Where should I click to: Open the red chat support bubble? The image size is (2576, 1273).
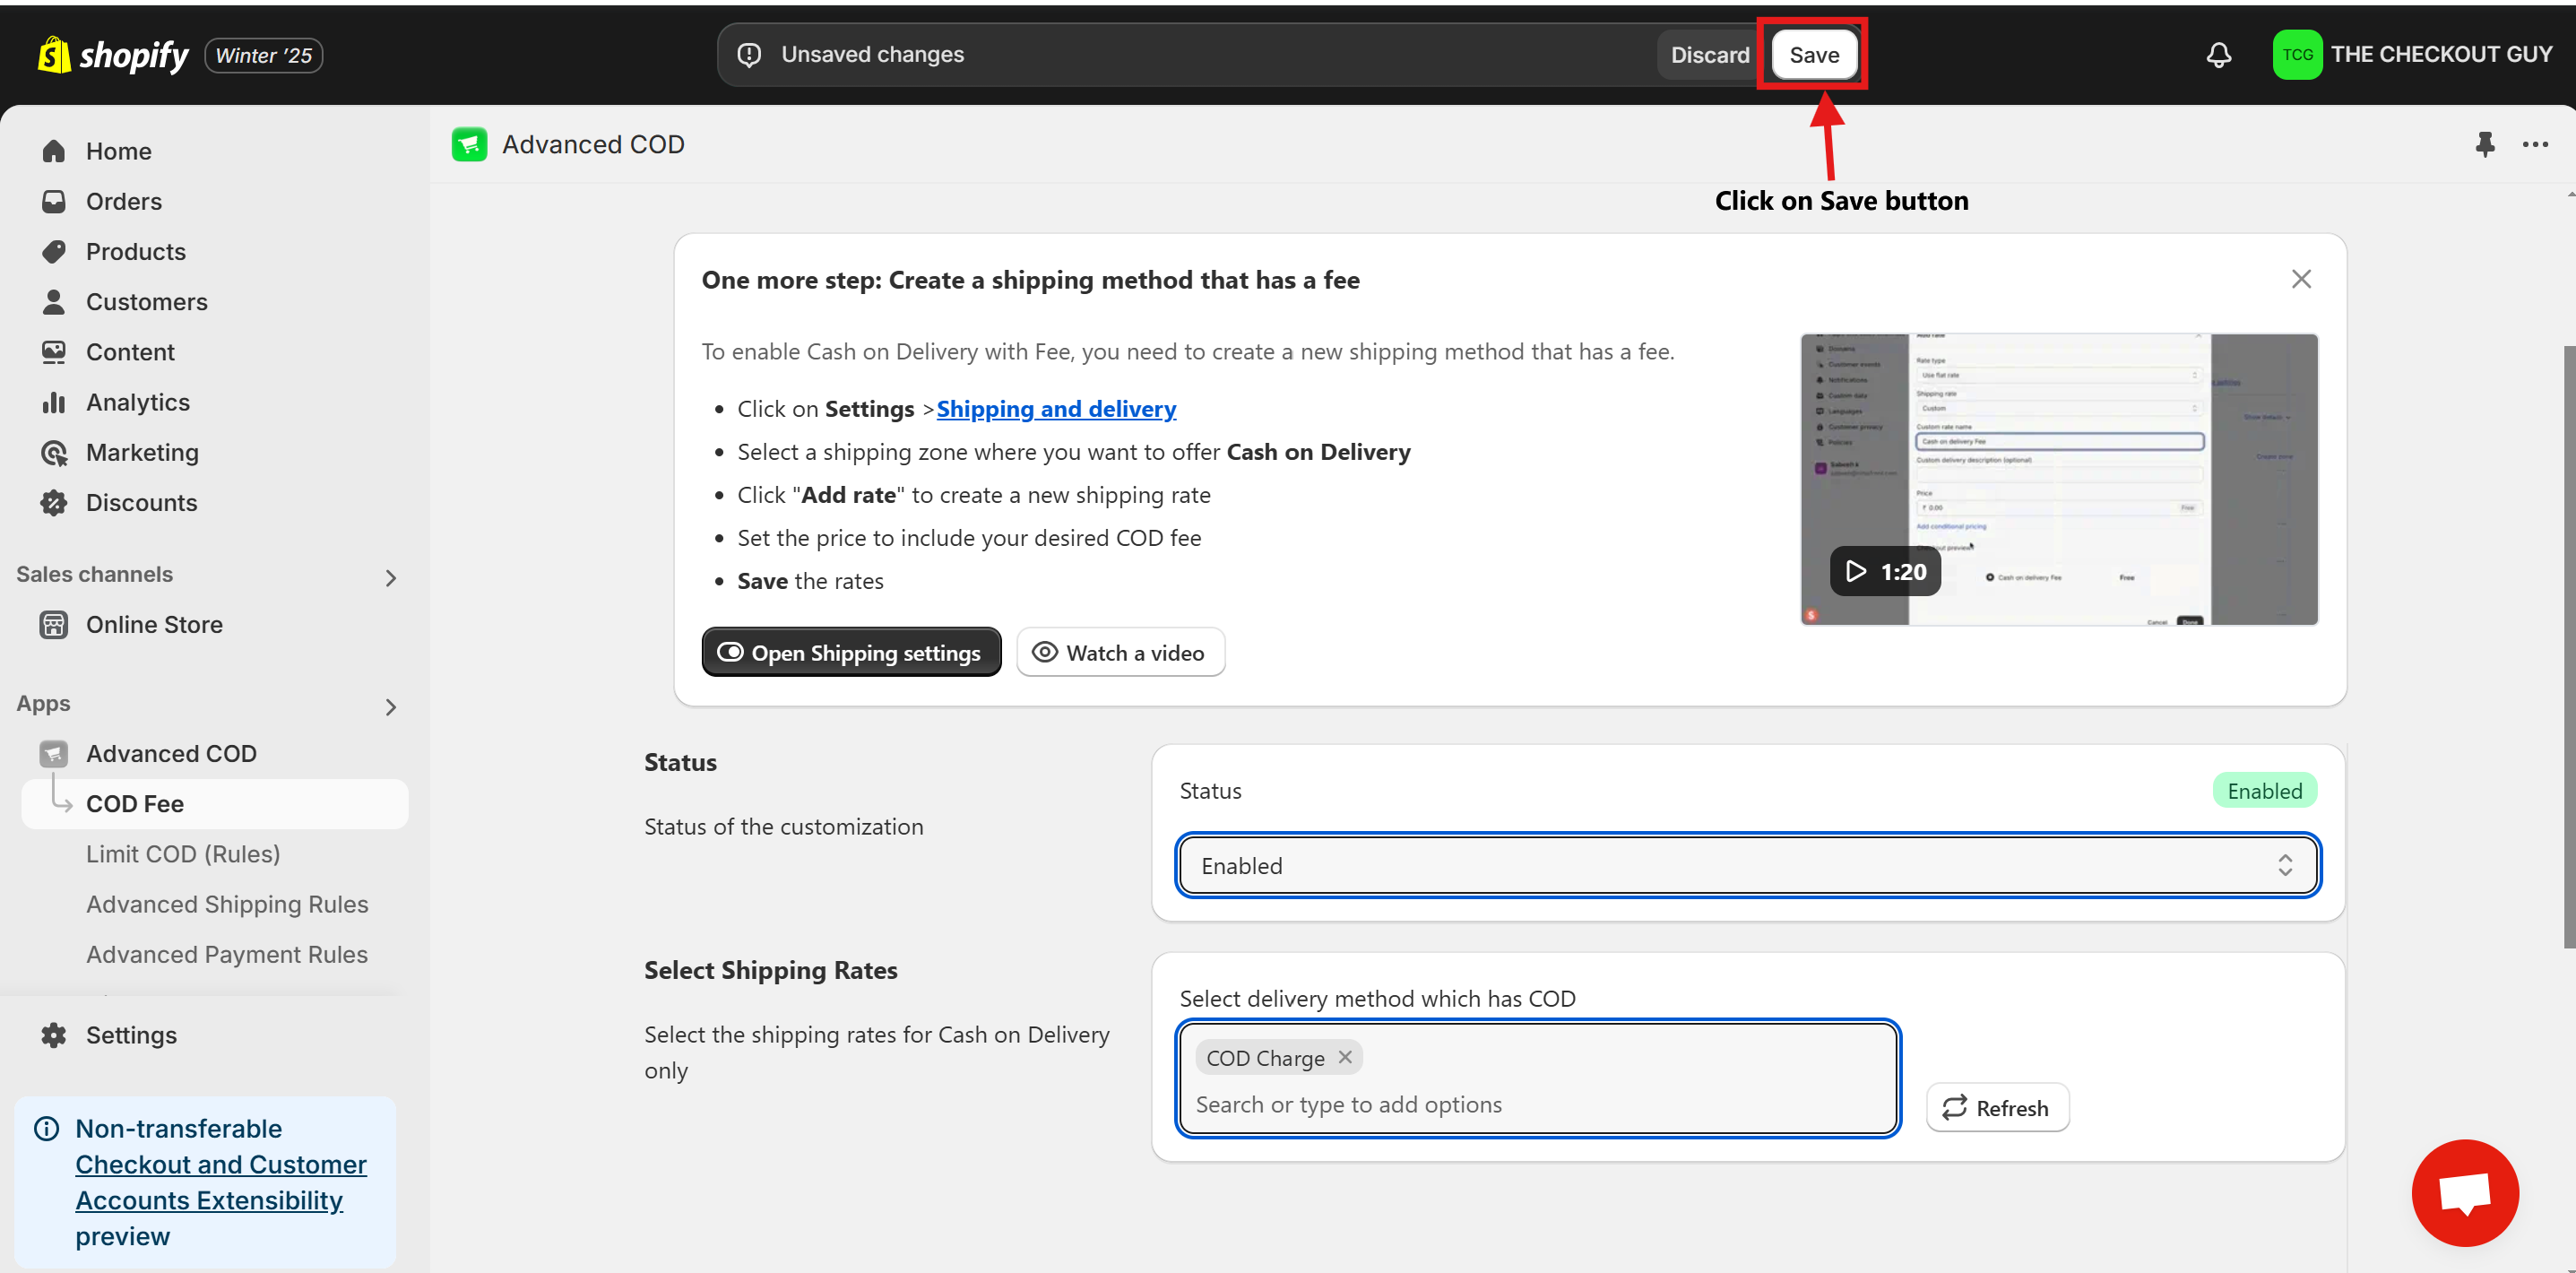click(x=2464, y=1192)
